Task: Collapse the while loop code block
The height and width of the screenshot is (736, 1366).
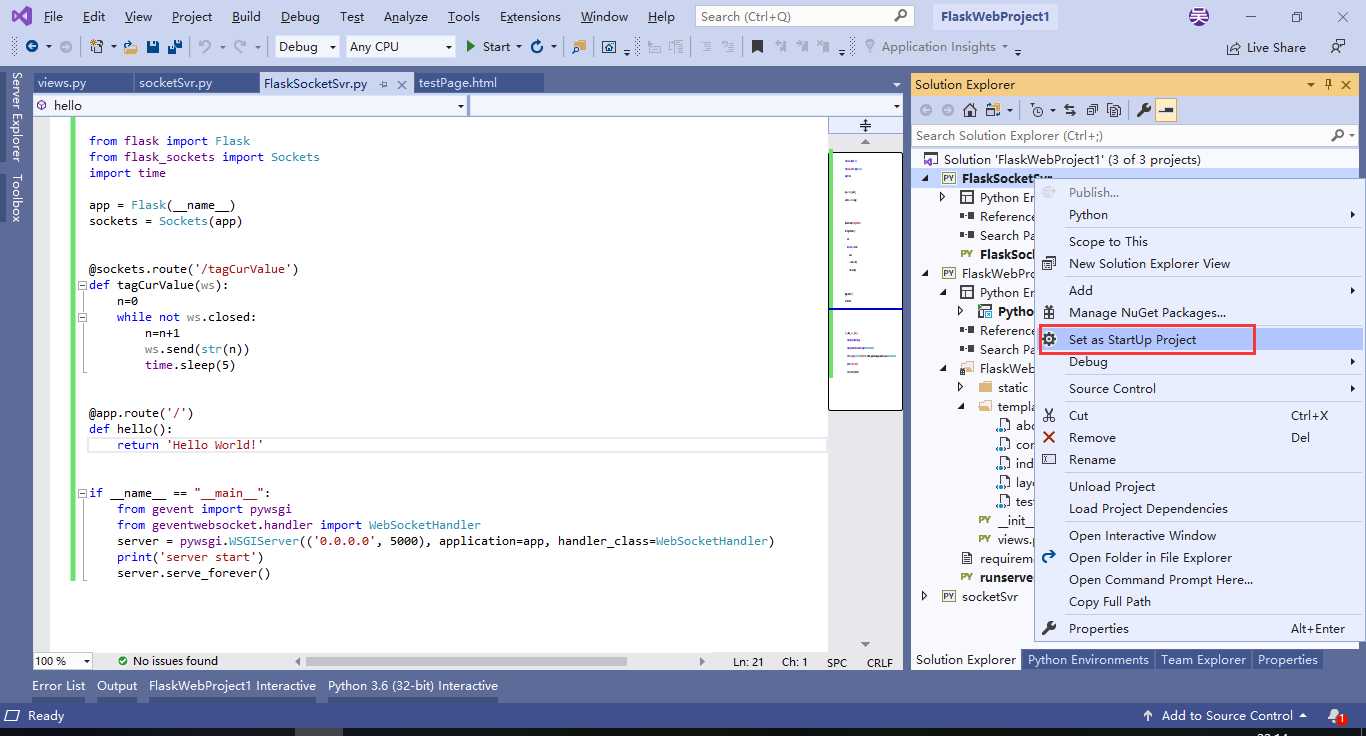Action: click(81, 317)
